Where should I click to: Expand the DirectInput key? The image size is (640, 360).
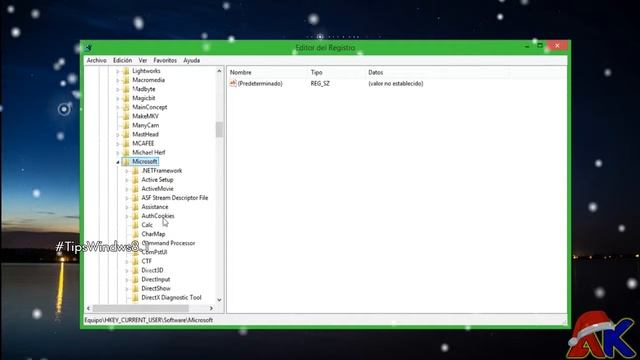tap(127, 279)
